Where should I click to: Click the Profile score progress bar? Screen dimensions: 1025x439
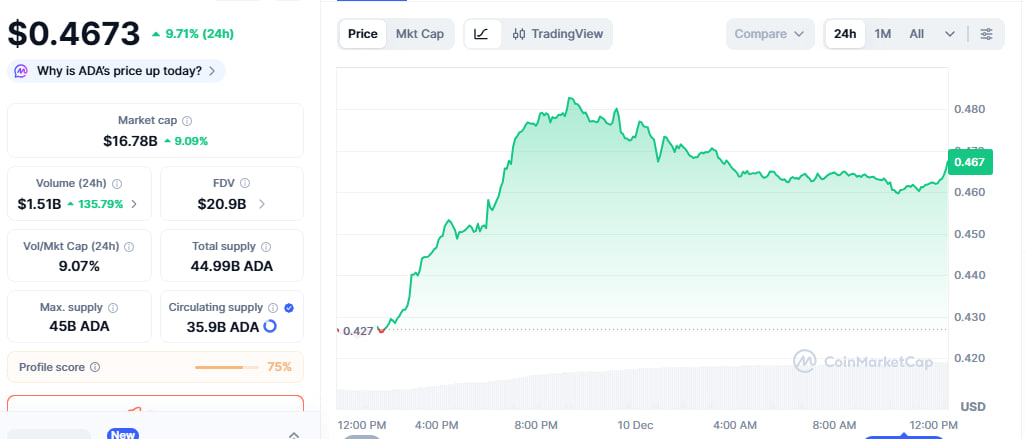tap(226, 367)
